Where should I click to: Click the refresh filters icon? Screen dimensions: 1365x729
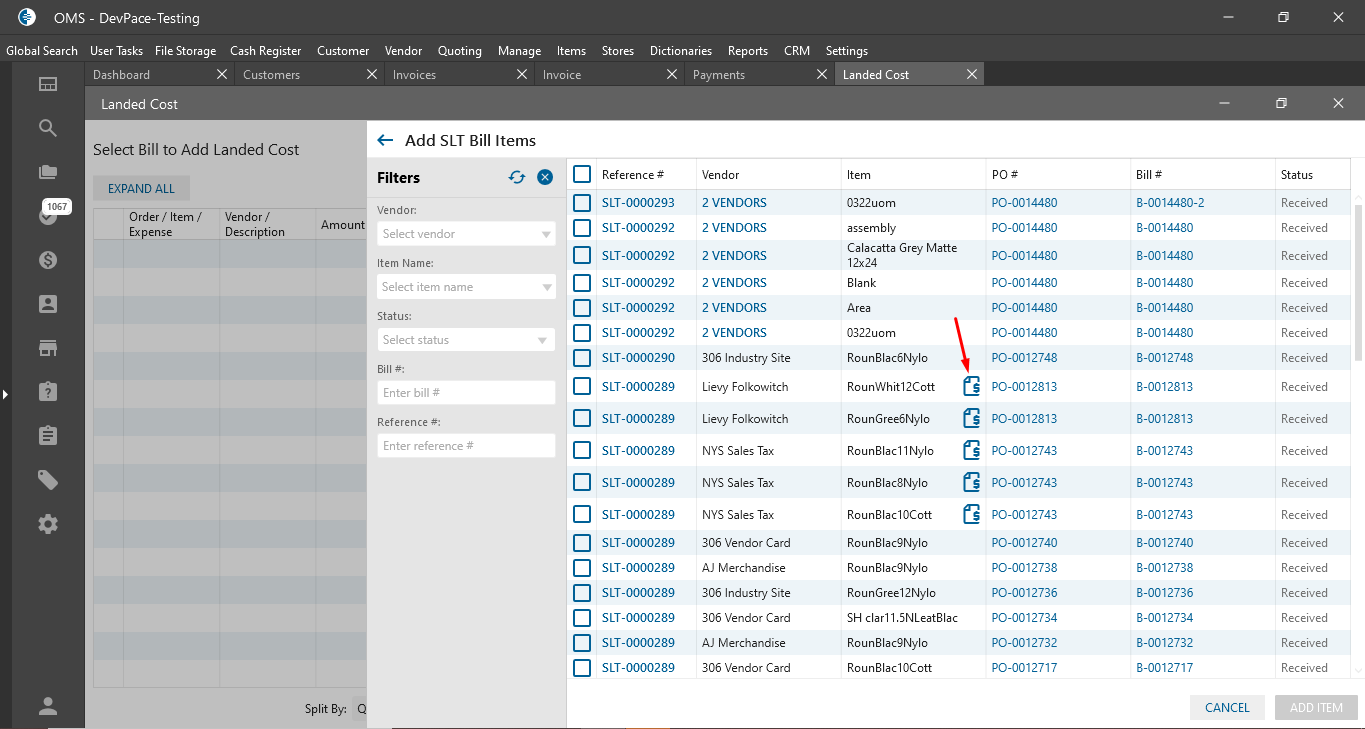pyautogui.click(x=517, y=177)
